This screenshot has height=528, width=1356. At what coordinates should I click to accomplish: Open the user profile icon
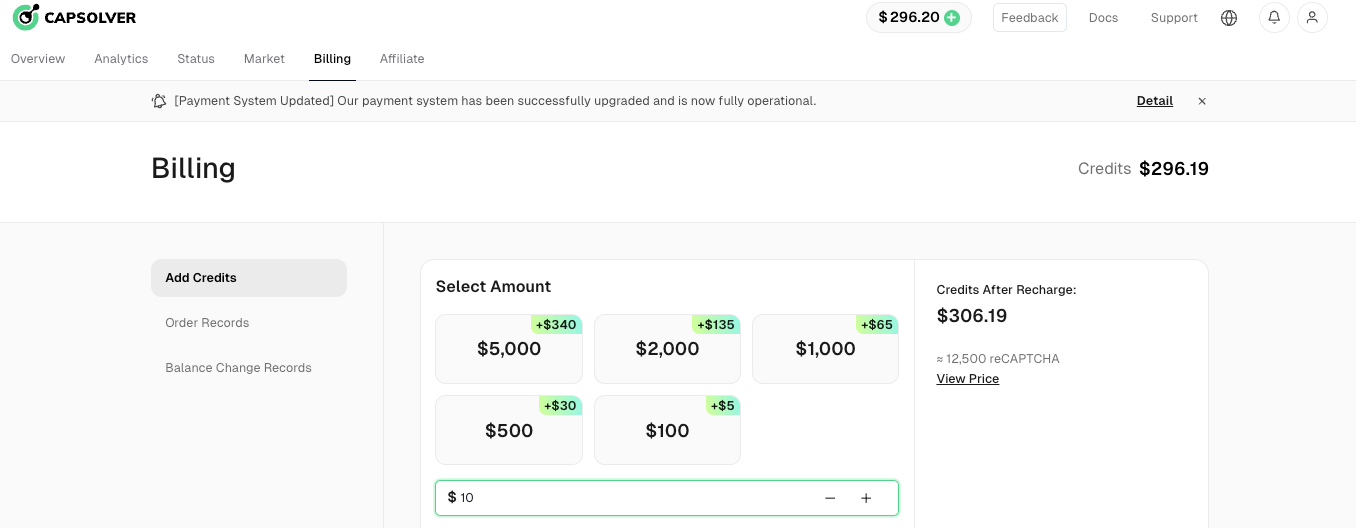(x=1312, y=18)
